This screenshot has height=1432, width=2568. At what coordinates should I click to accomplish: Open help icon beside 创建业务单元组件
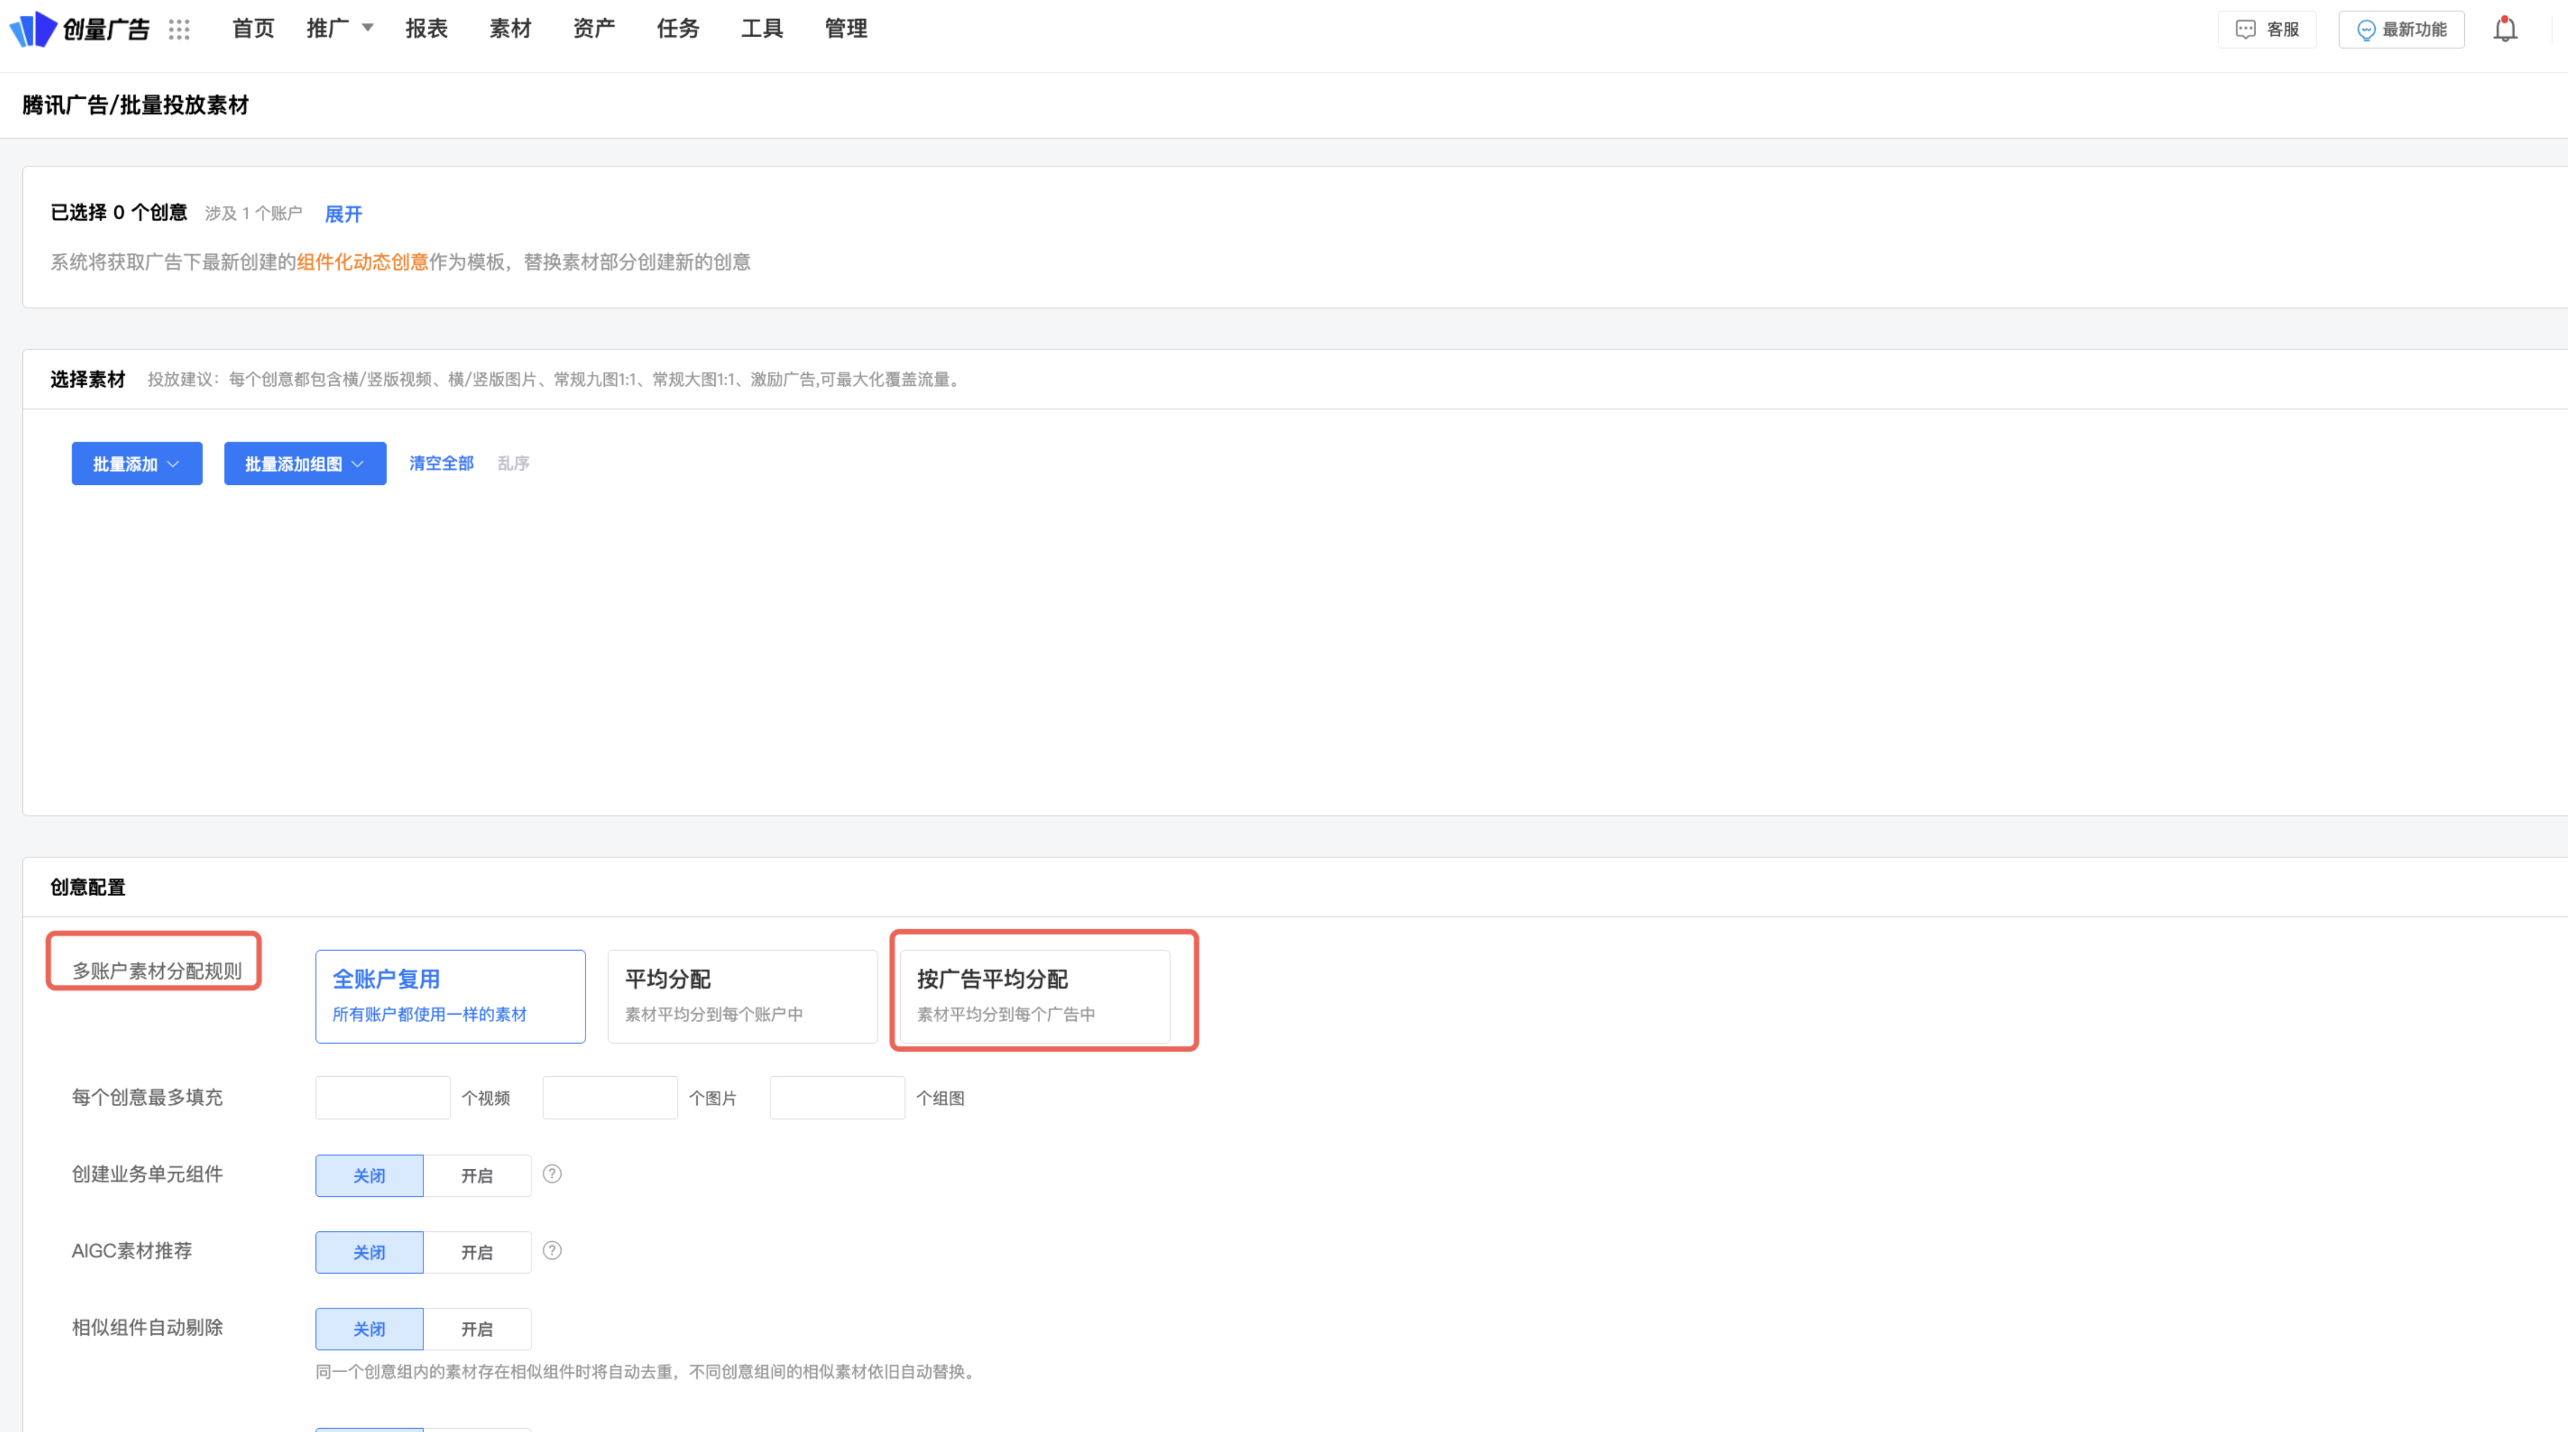click(552, 1174)
